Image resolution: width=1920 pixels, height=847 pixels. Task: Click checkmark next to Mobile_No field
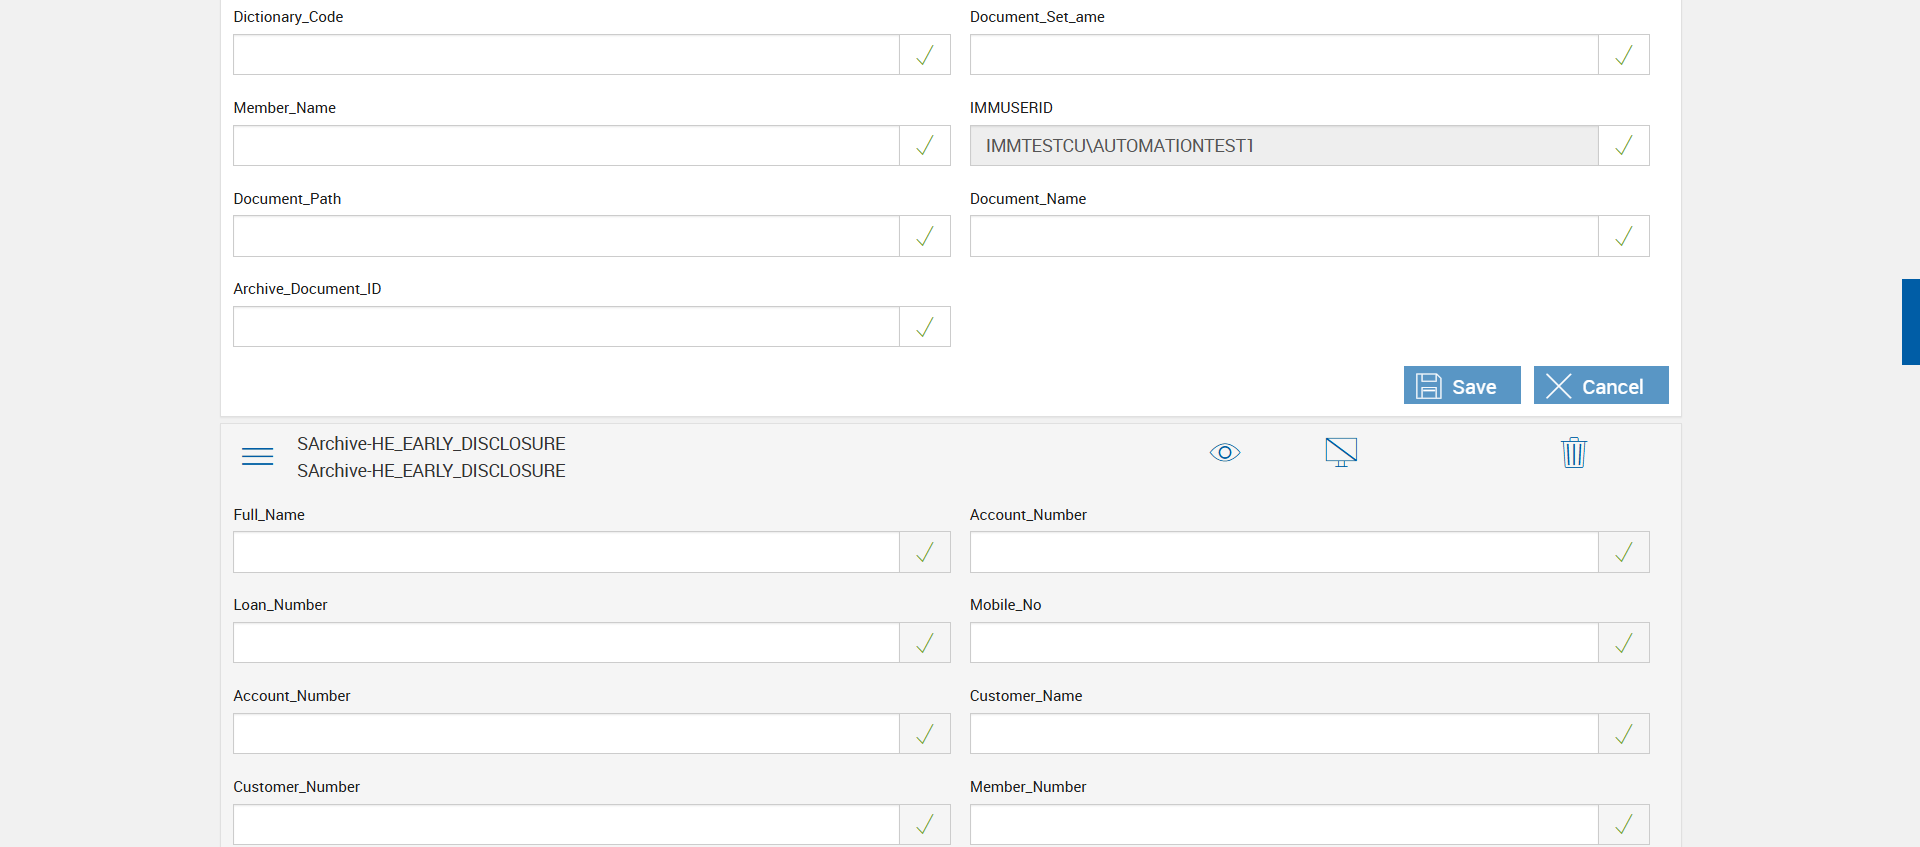1624,643
